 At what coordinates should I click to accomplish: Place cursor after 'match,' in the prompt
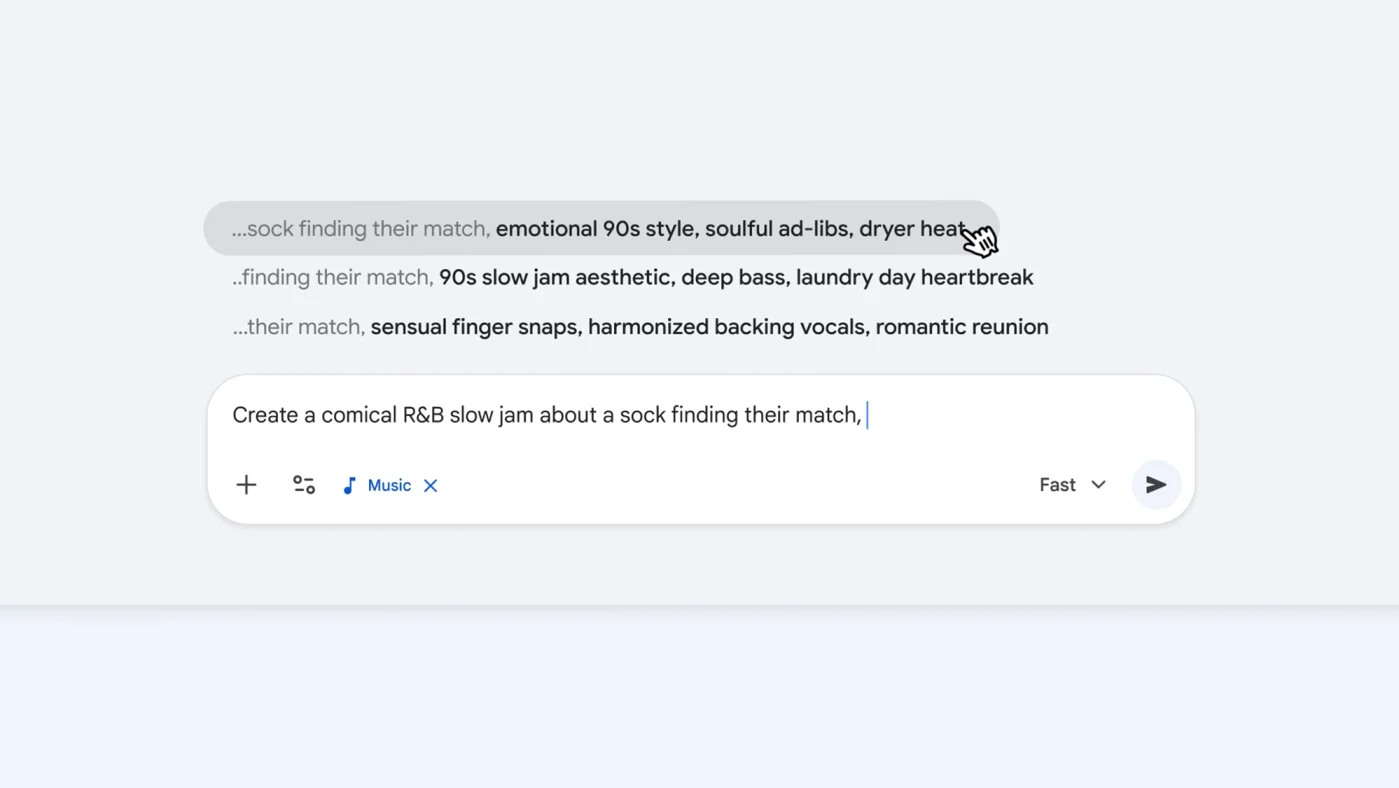pyautogui.click(x=866, y=415)
